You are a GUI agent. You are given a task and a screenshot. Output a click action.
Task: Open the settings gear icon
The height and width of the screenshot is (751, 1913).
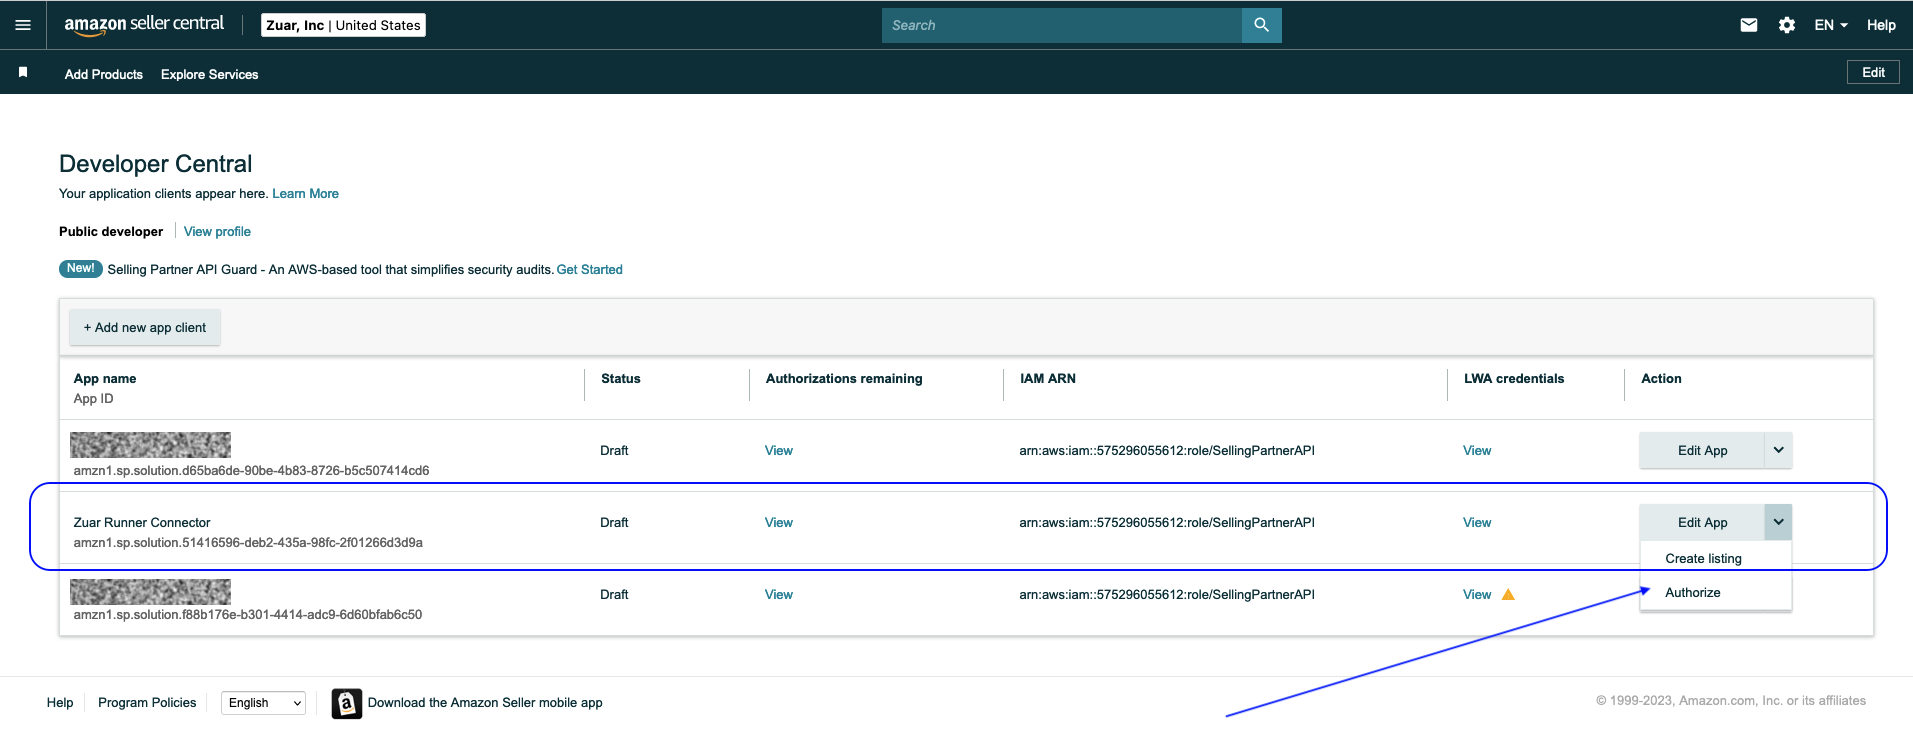tap(1787, 25)
